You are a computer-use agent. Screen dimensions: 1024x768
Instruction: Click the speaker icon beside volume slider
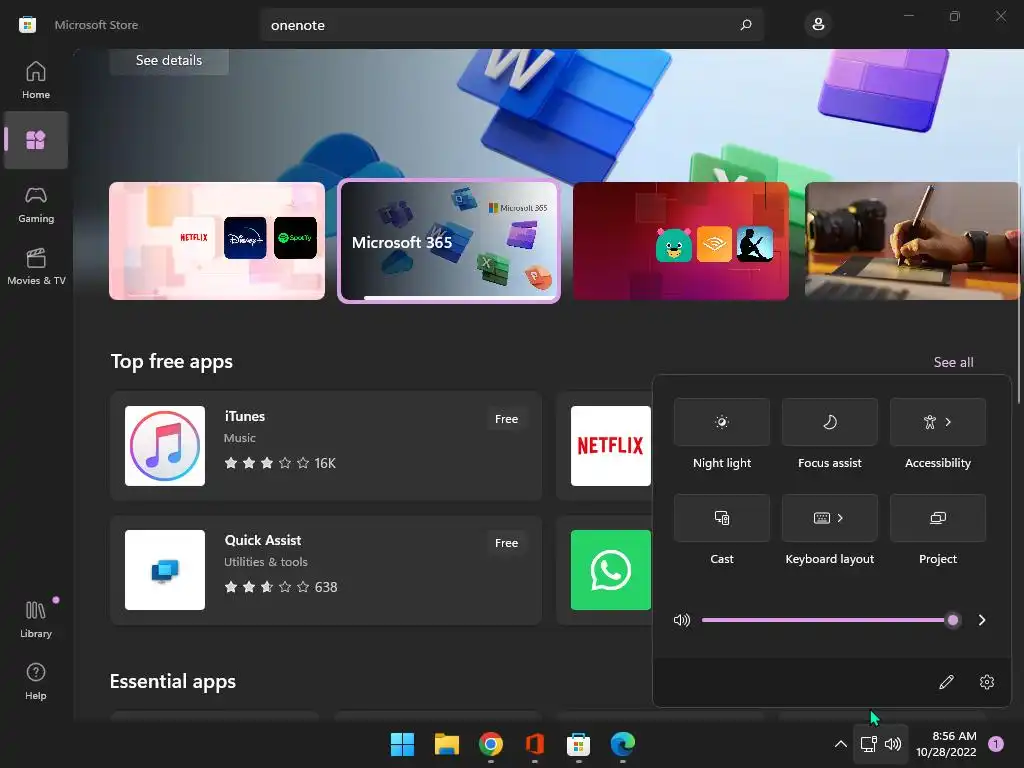(682, 620)
